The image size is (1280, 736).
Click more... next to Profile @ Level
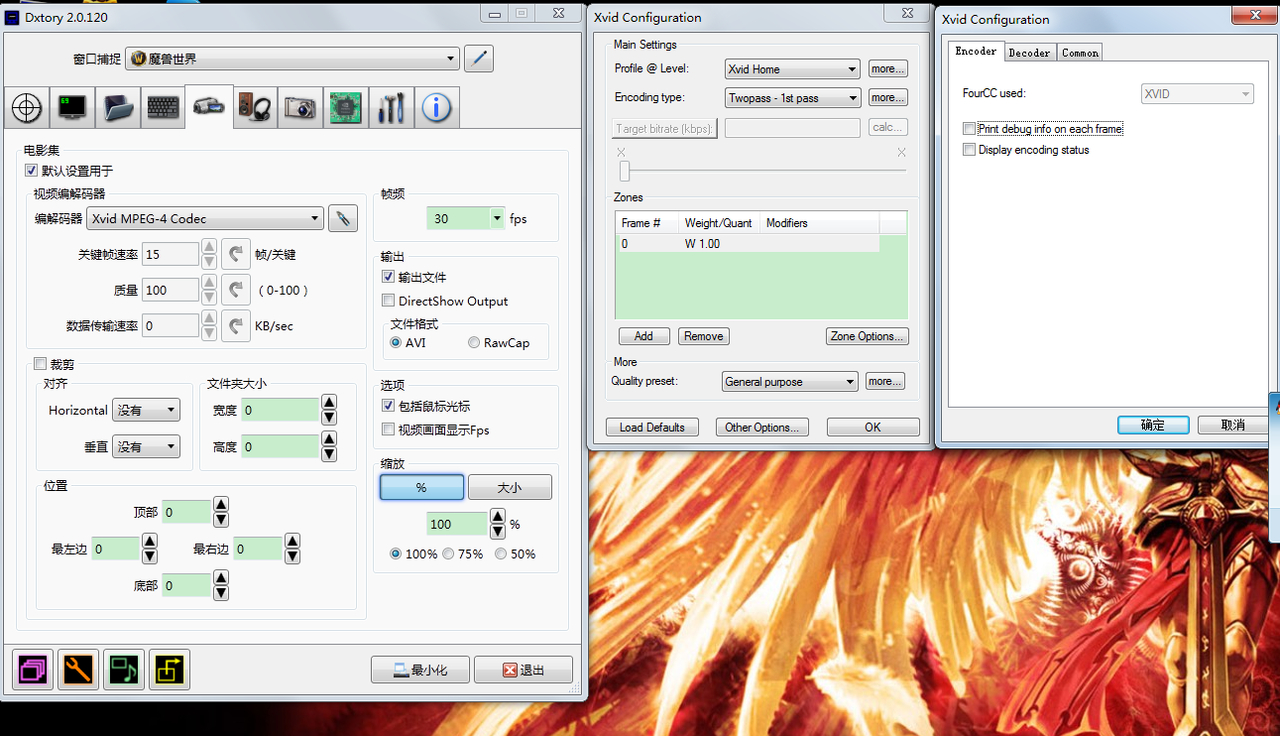tap(887, 69)
